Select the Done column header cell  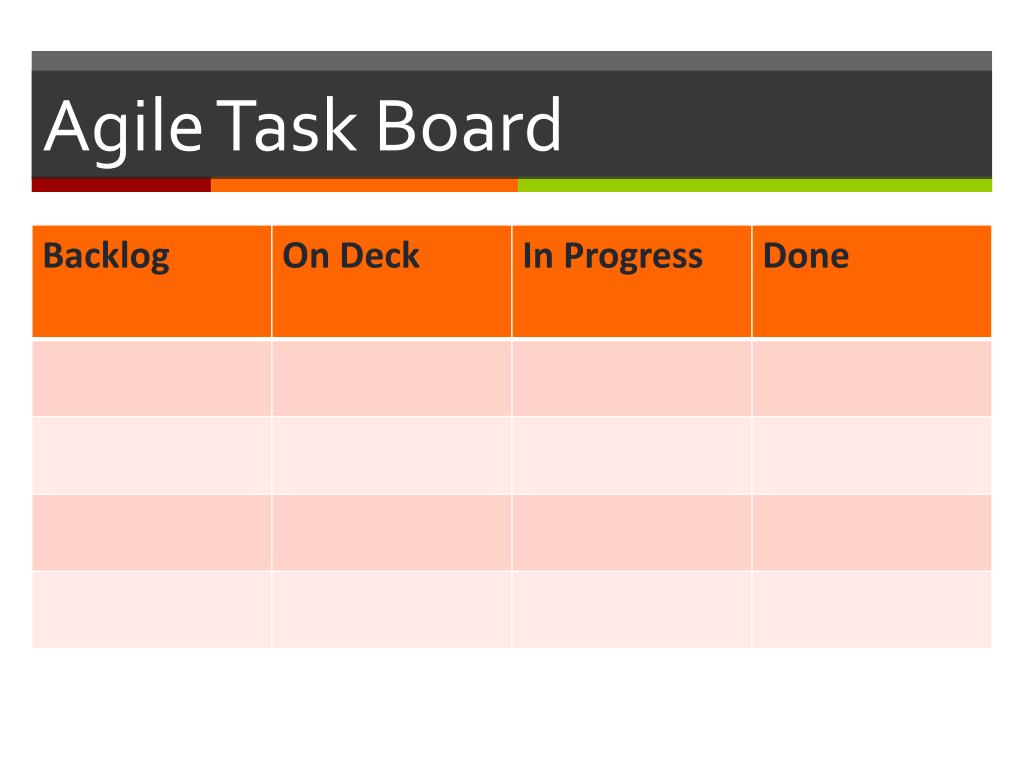[872, 281]
